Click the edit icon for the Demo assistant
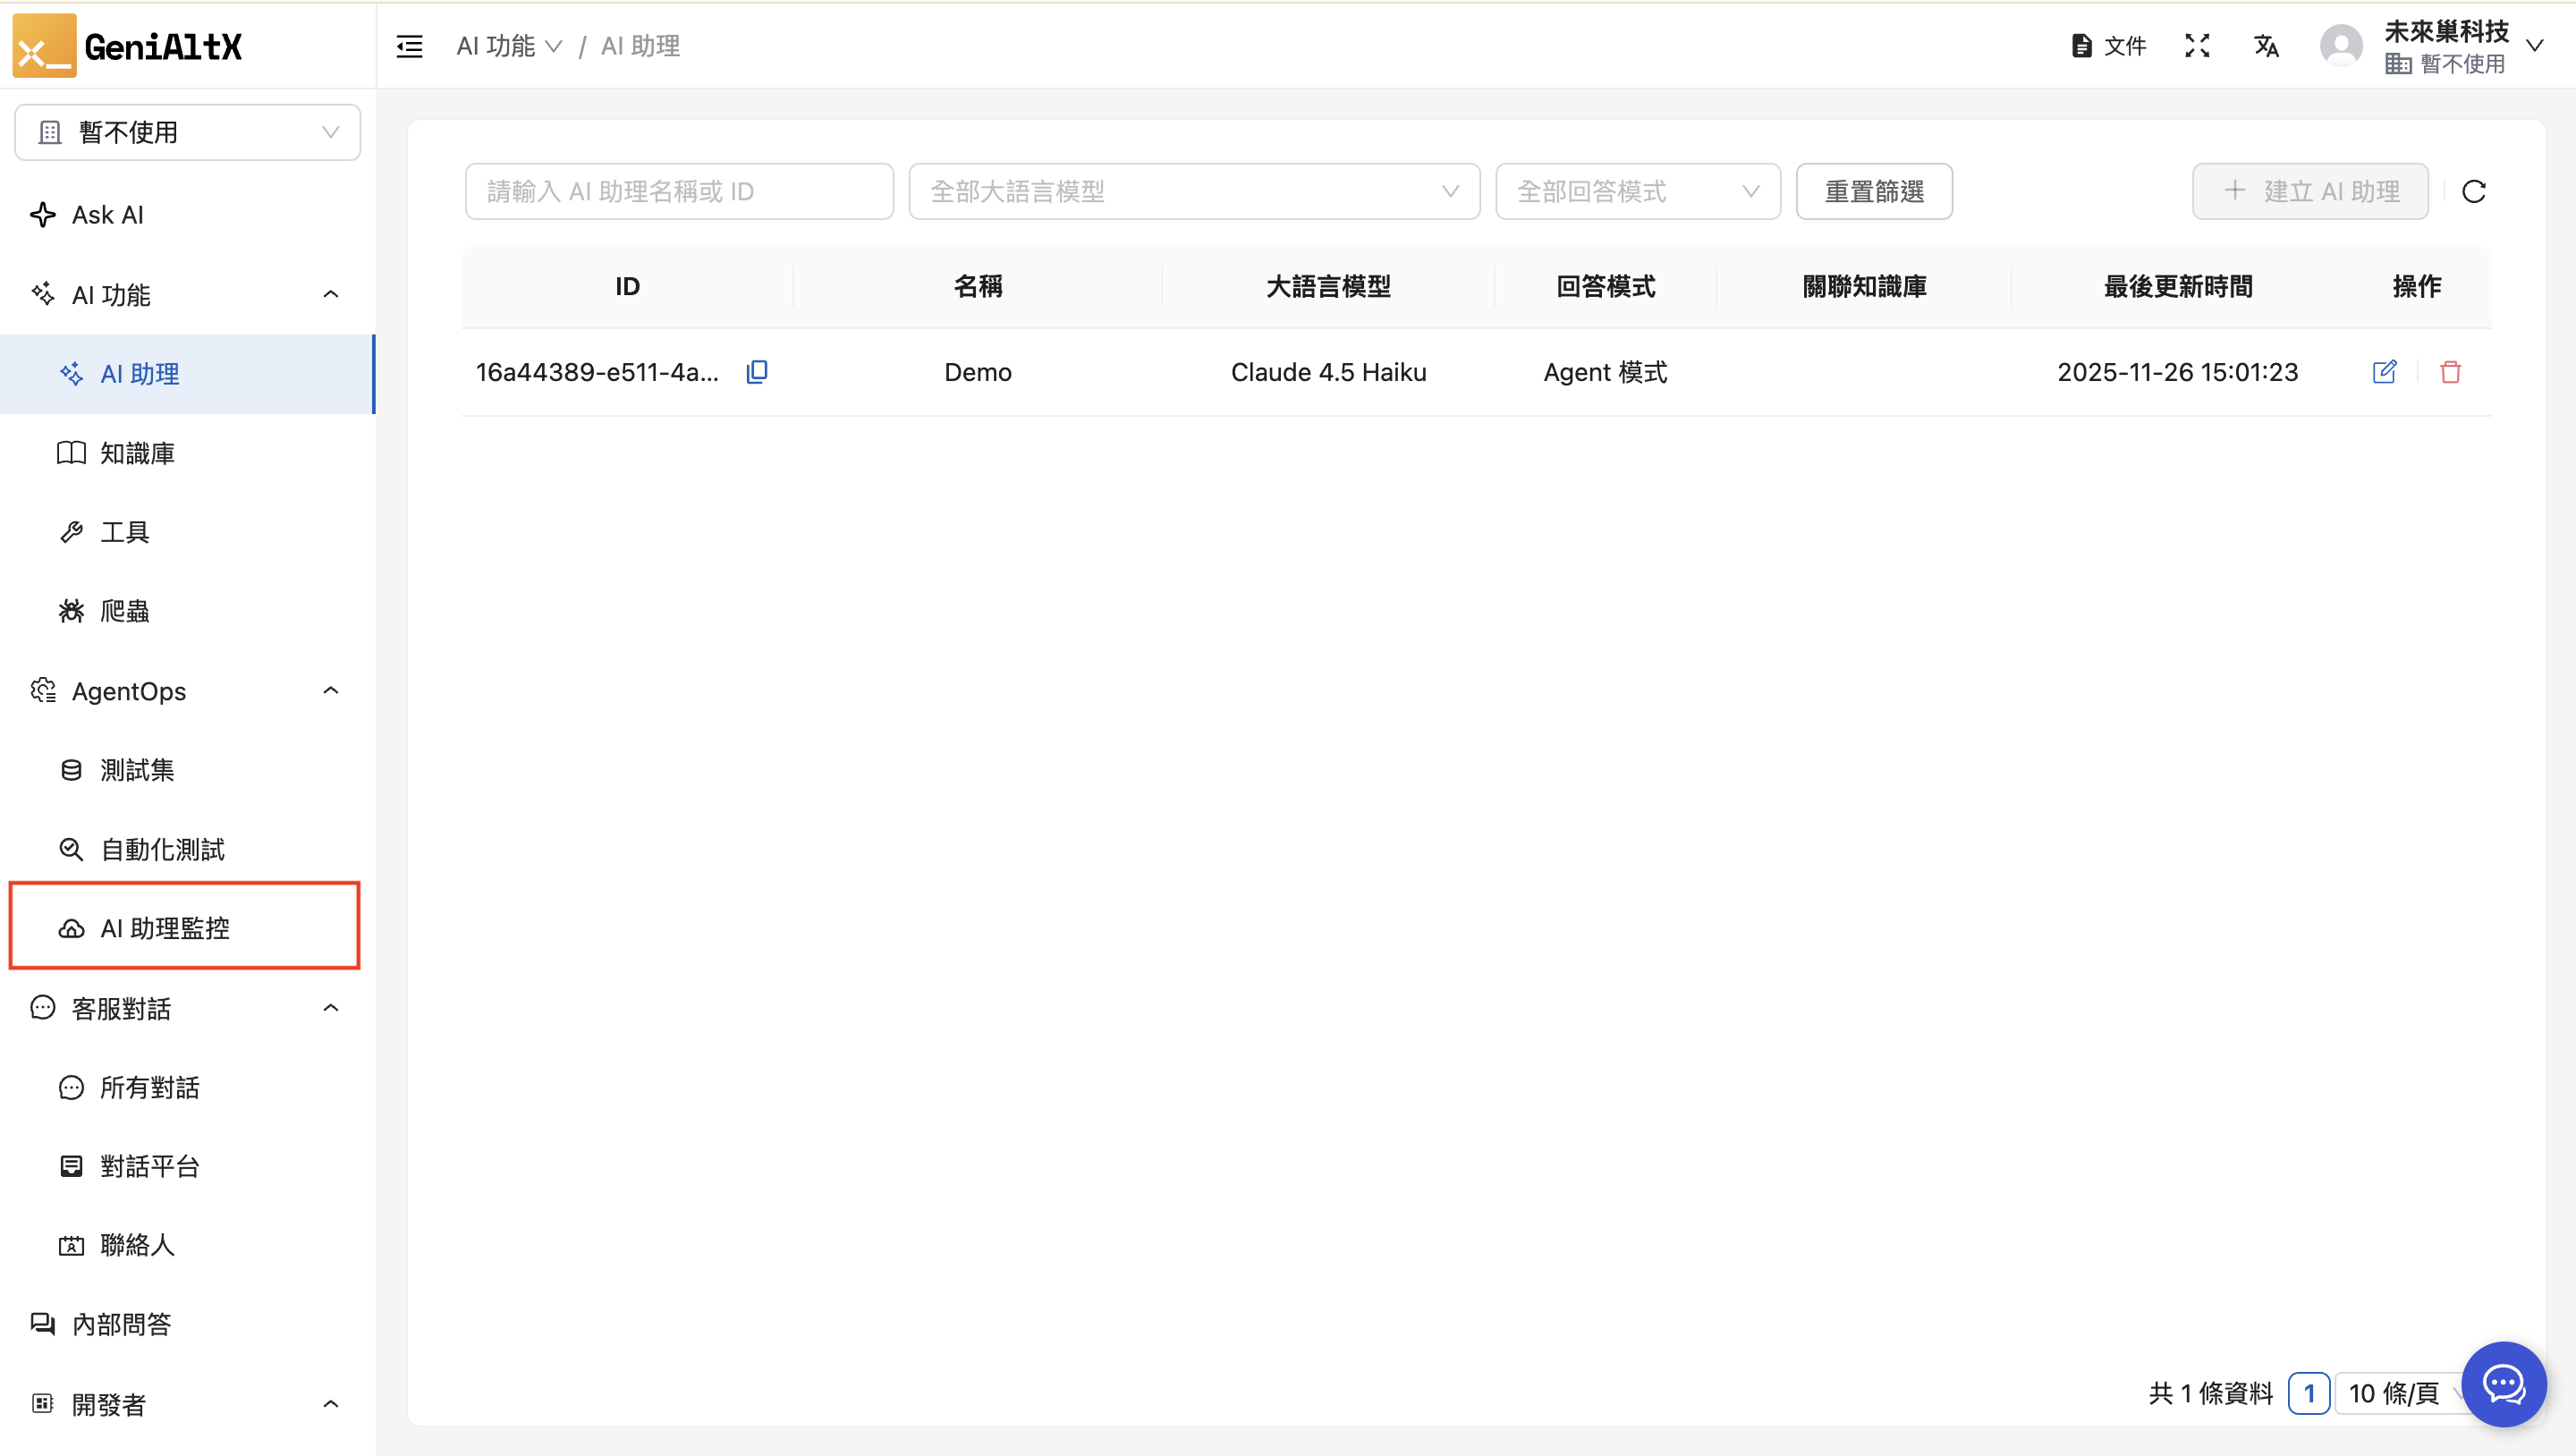The image size is (2576, 1456). pos(2384,372)
